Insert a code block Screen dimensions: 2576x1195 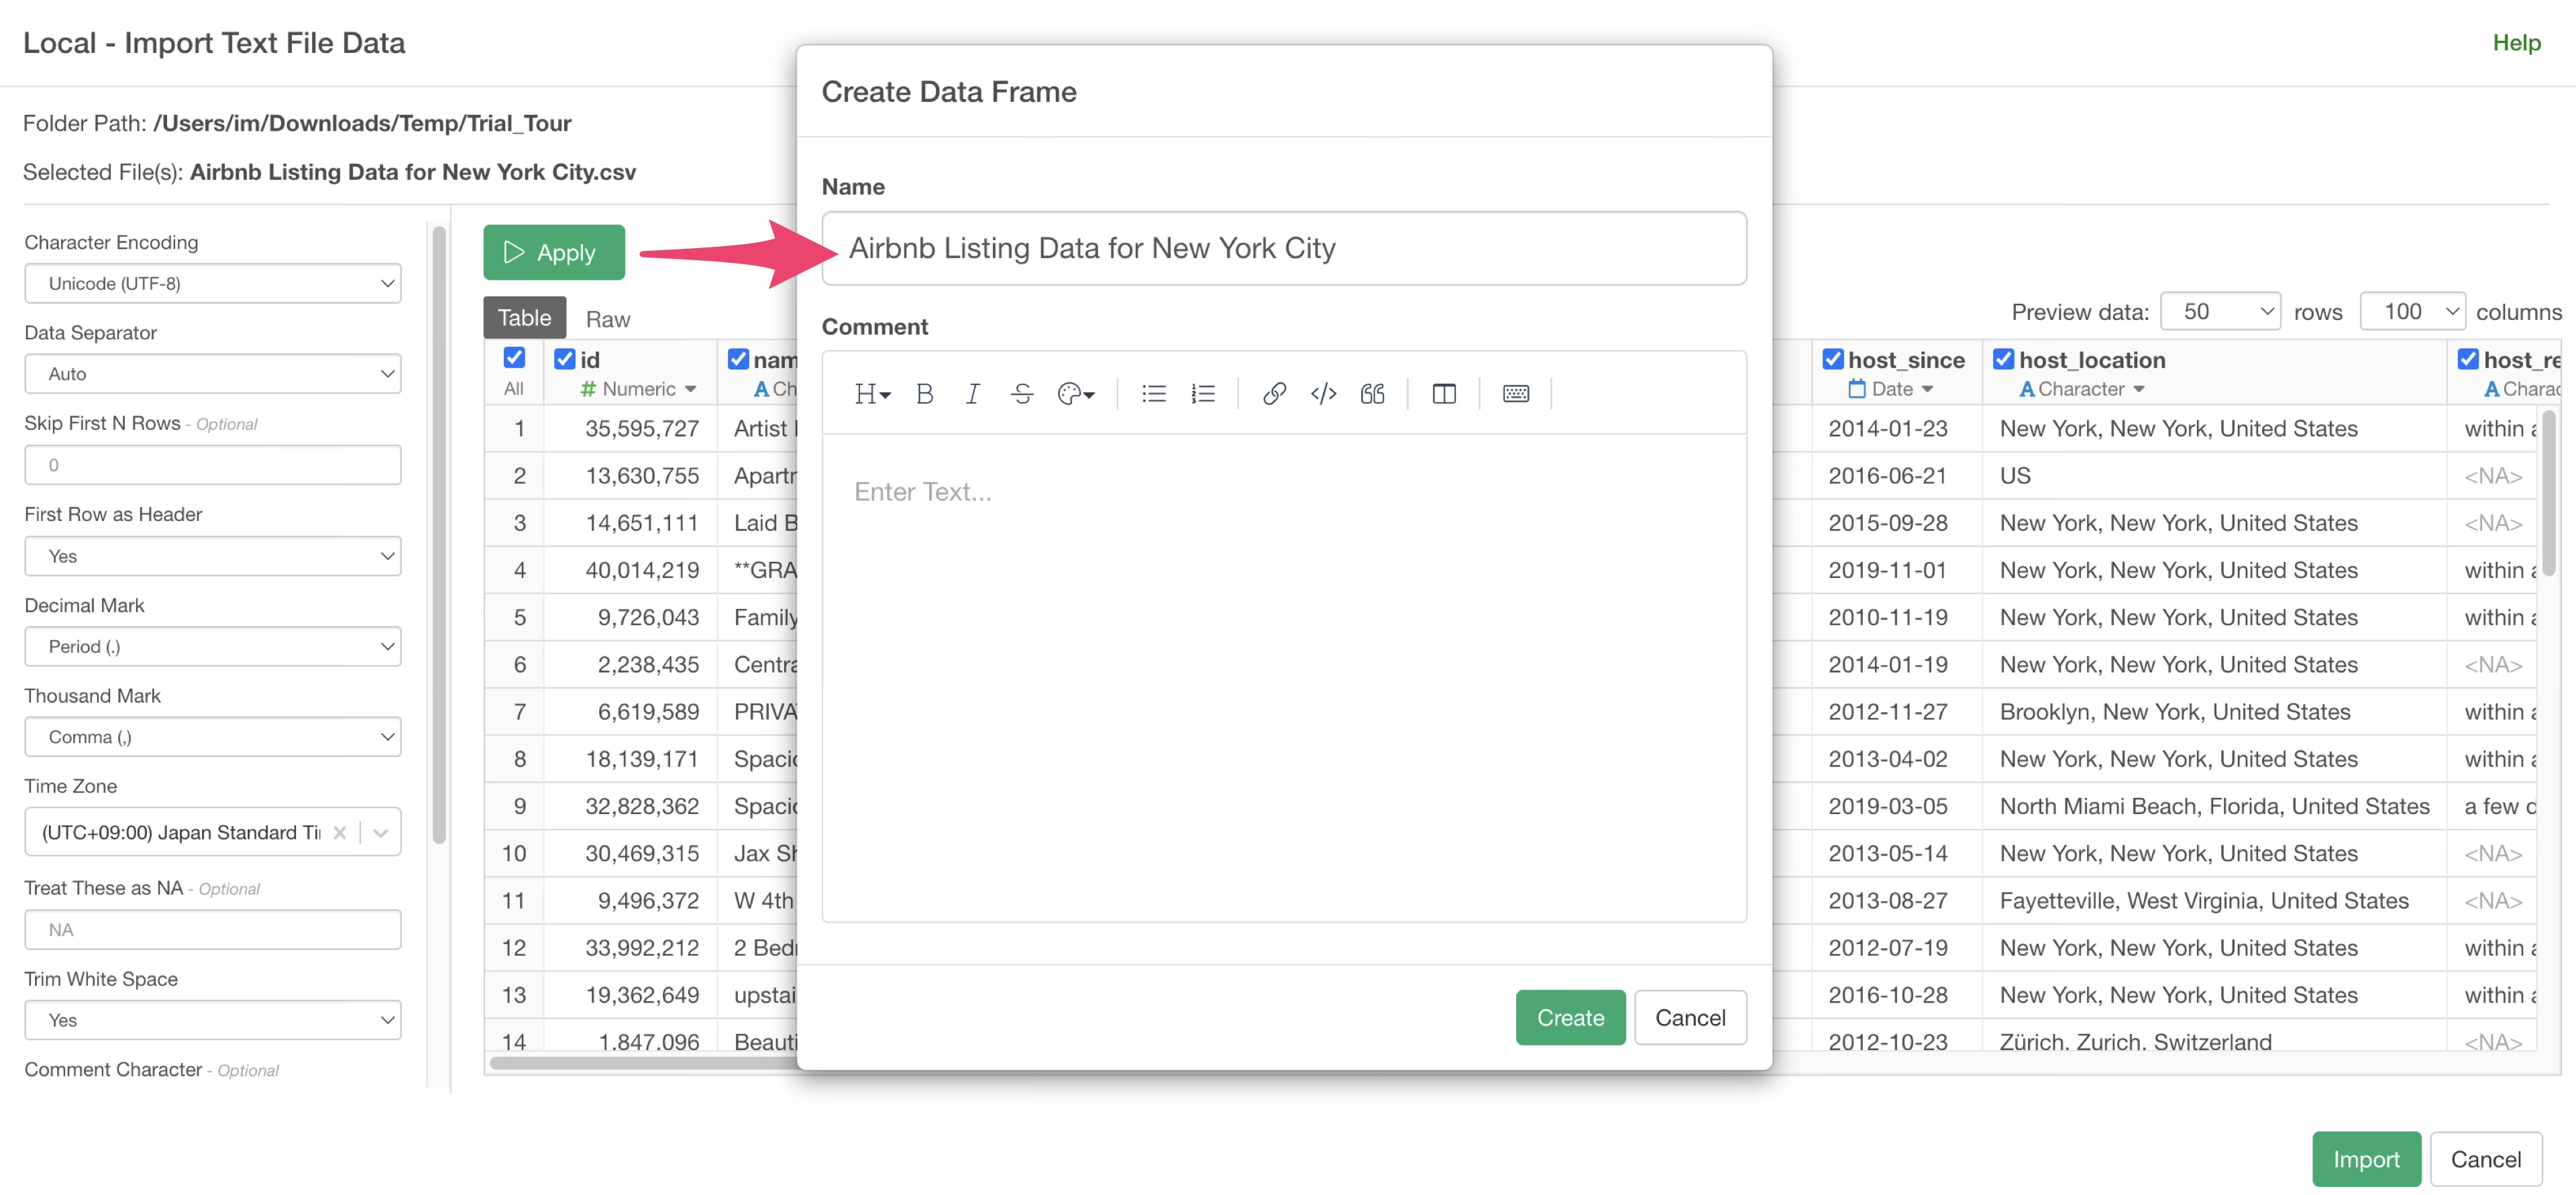[x=1323, y=394]
